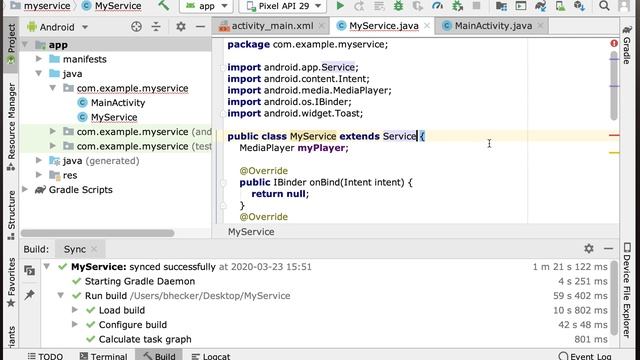Collapse the first com.example.myservice package arrow
This screenshot has width=640, height=360.
(x=53, y=88)
